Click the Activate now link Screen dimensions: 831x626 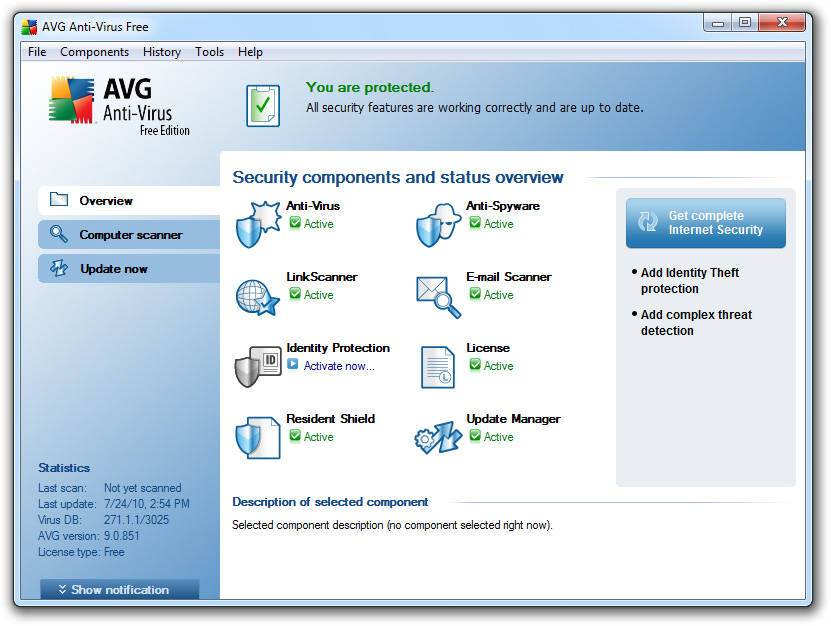pyautogui.click(x=339, y=366)
